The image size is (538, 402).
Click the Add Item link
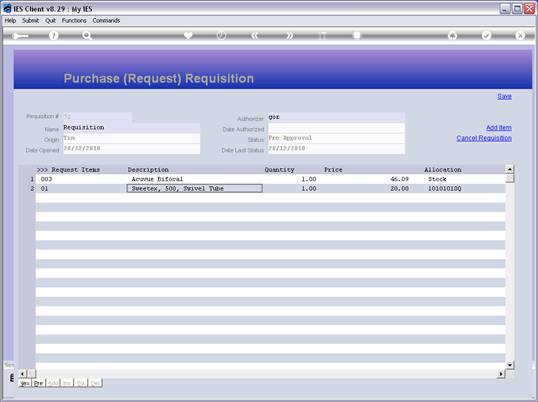pyautogui.click(x=499, y=128)
